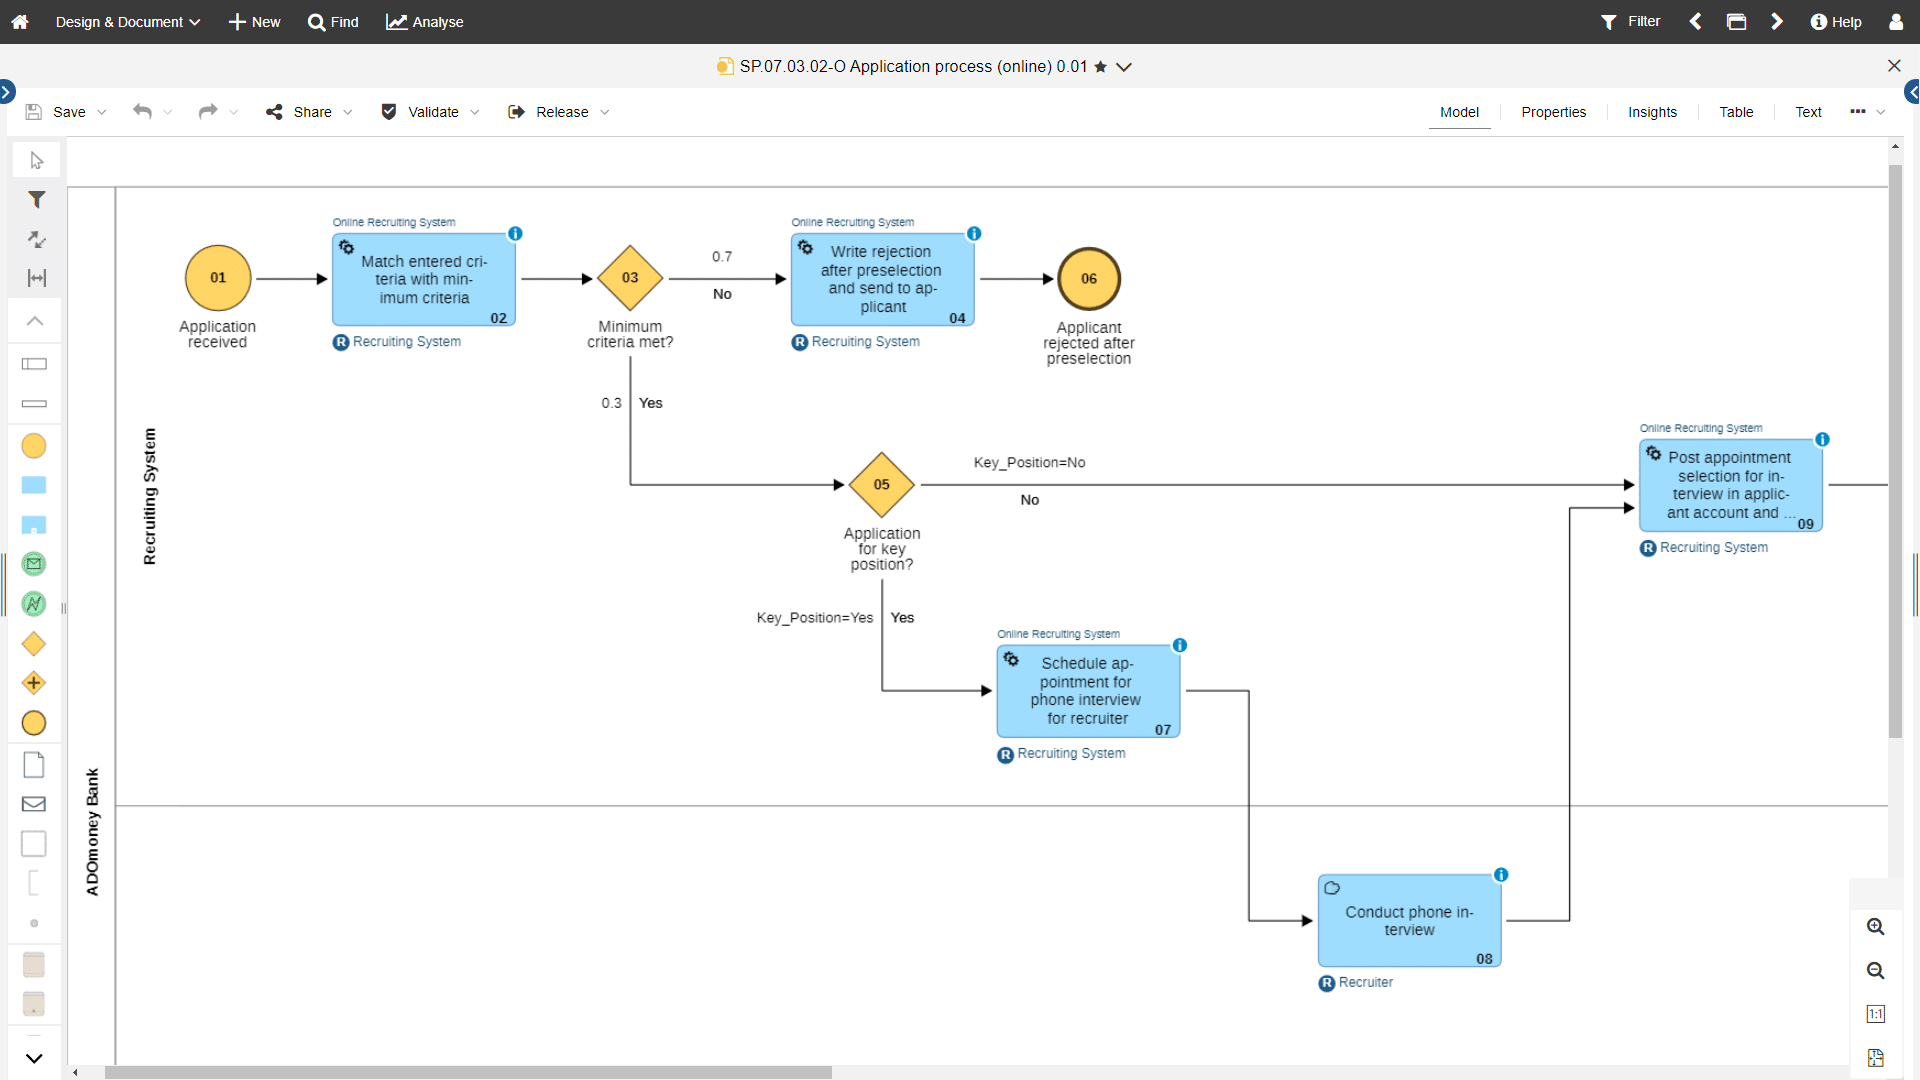The image size is (1920, 1080).
Task: Click the fit-to-page zoom icon
Action: tap(1875, 1057)
